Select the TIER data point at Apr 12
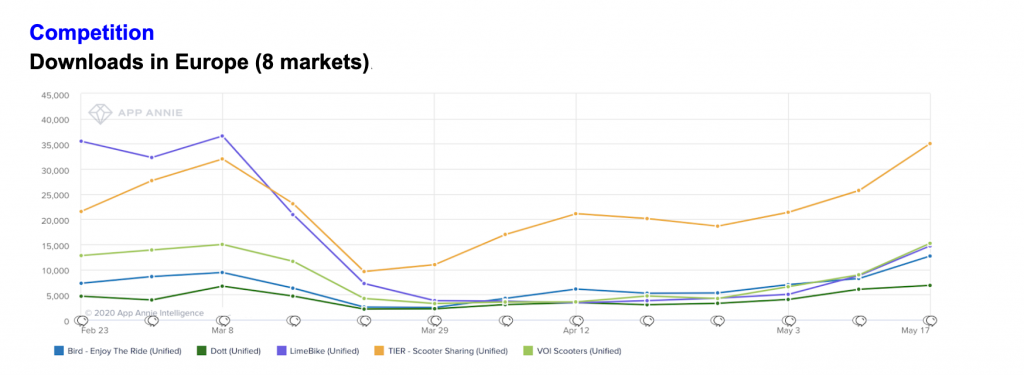The image size is (1024, 375). [576, 214]
